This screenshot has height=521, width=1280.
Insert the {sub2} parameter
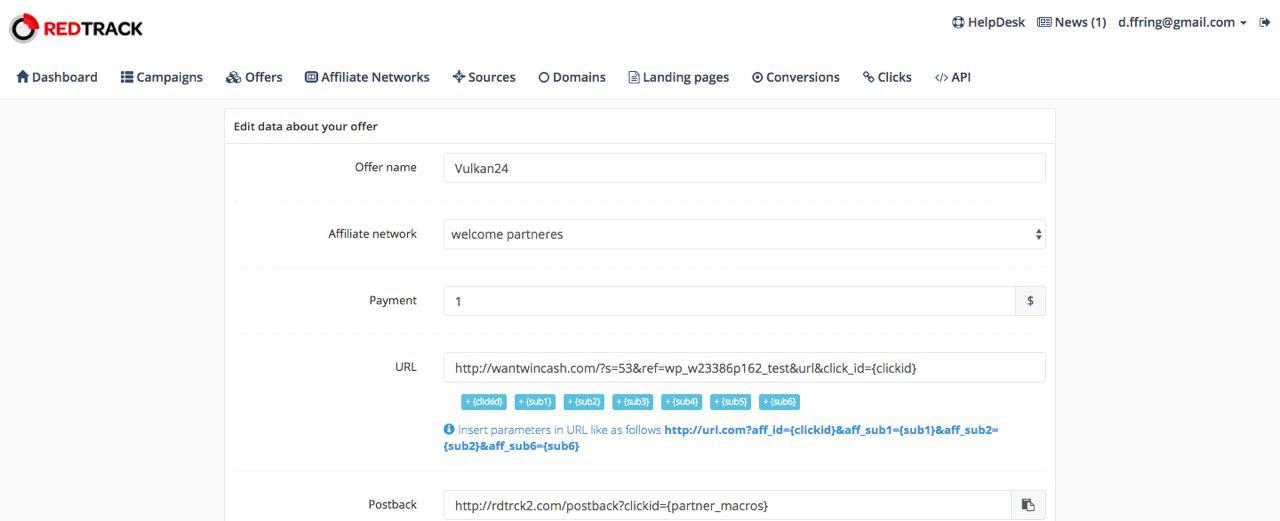click(x=584, y=402)
